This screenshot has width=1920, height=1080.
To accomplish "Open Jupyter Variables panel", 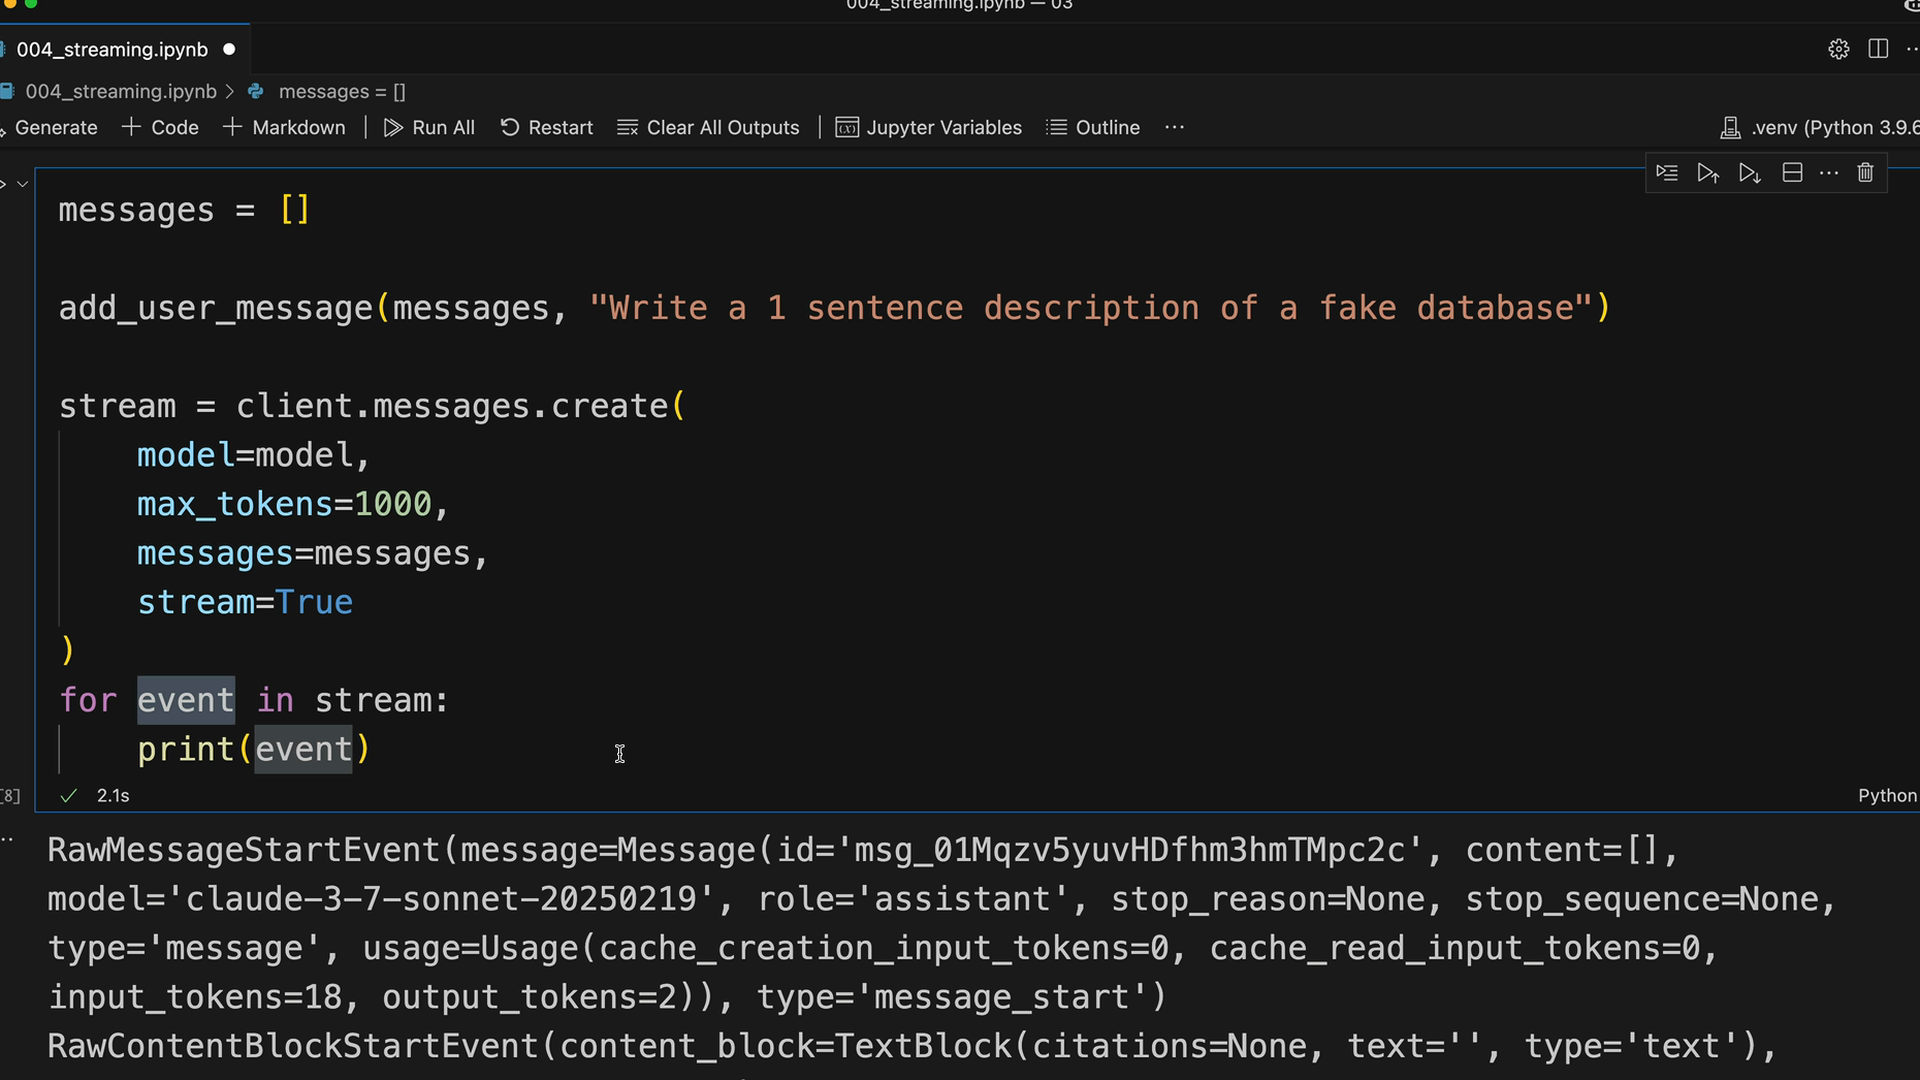I will (928, 127).
